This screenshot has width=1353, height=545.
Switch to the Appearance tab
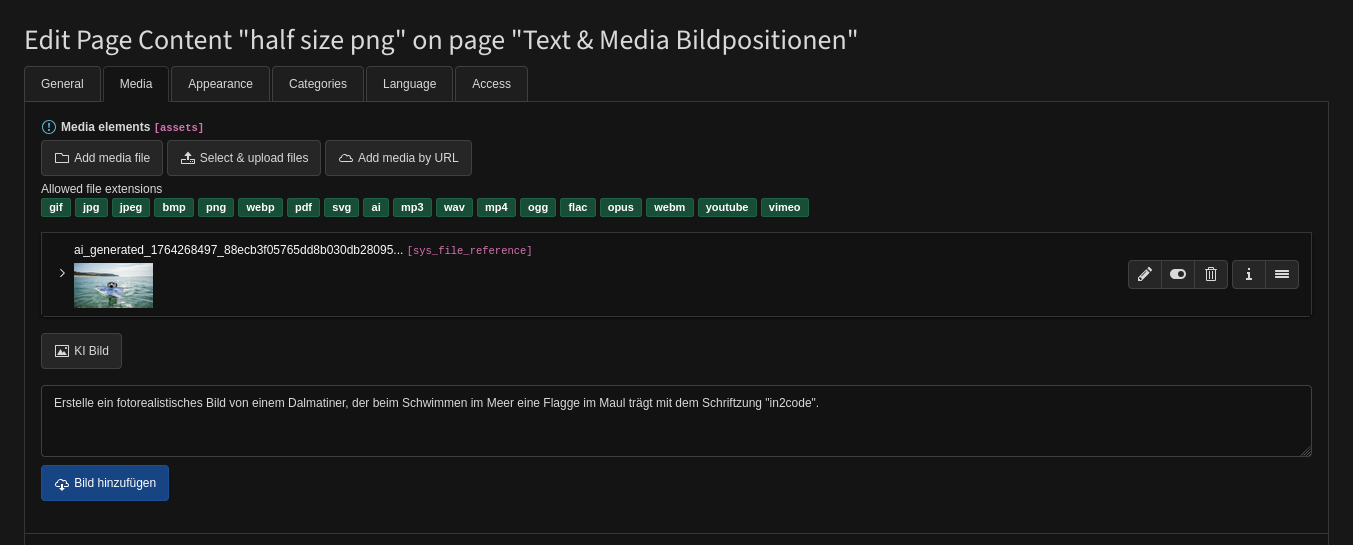point(220,84)
